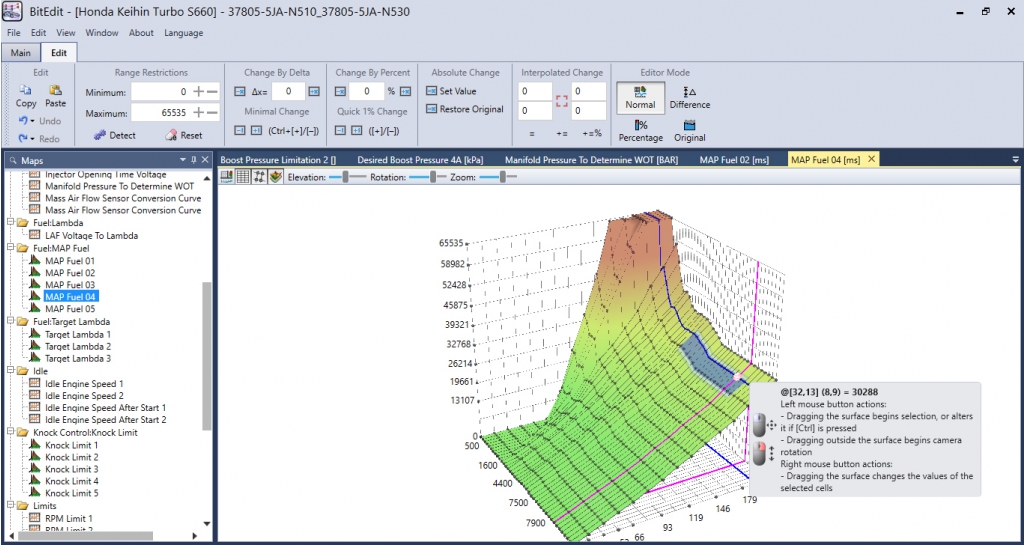Screen dimensions: 1024x545
Task: Click the Δx delta input field
Action: [x=289, y=91]
